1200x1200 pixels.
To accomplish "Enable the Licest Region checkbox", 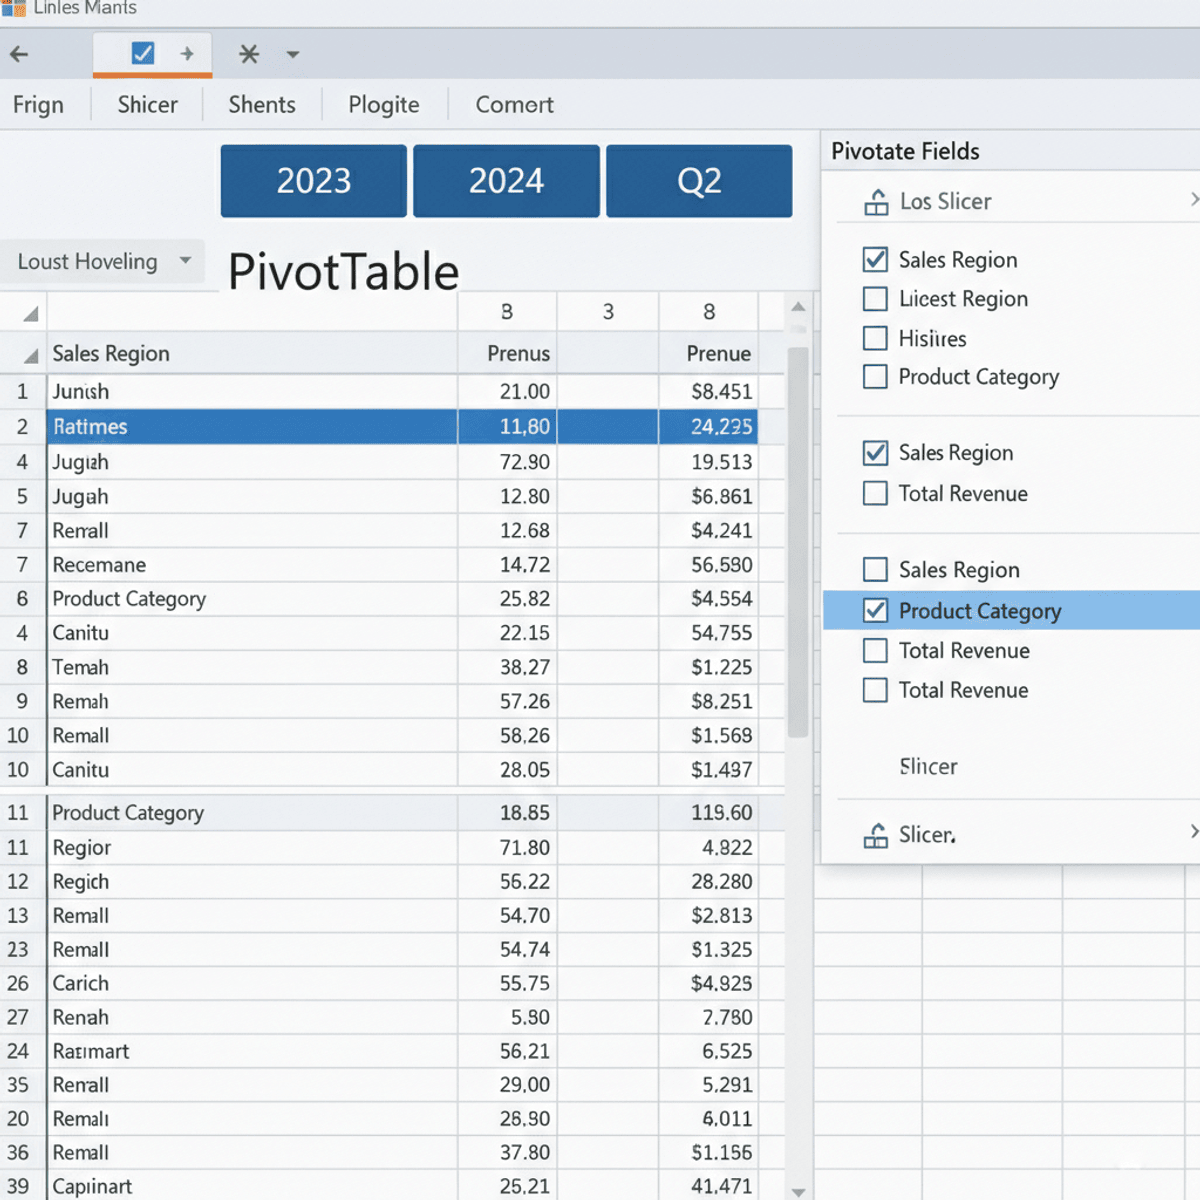I will (875, 298).
